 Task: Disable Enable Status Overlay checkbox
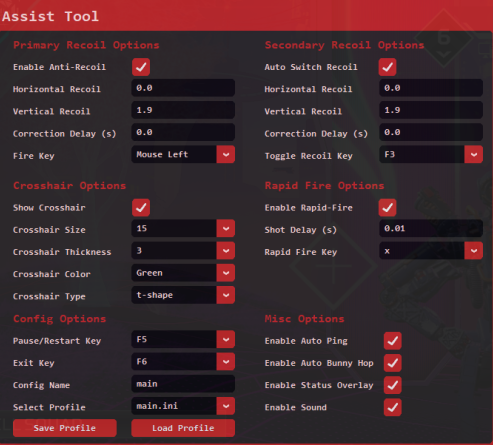point(393,385)
